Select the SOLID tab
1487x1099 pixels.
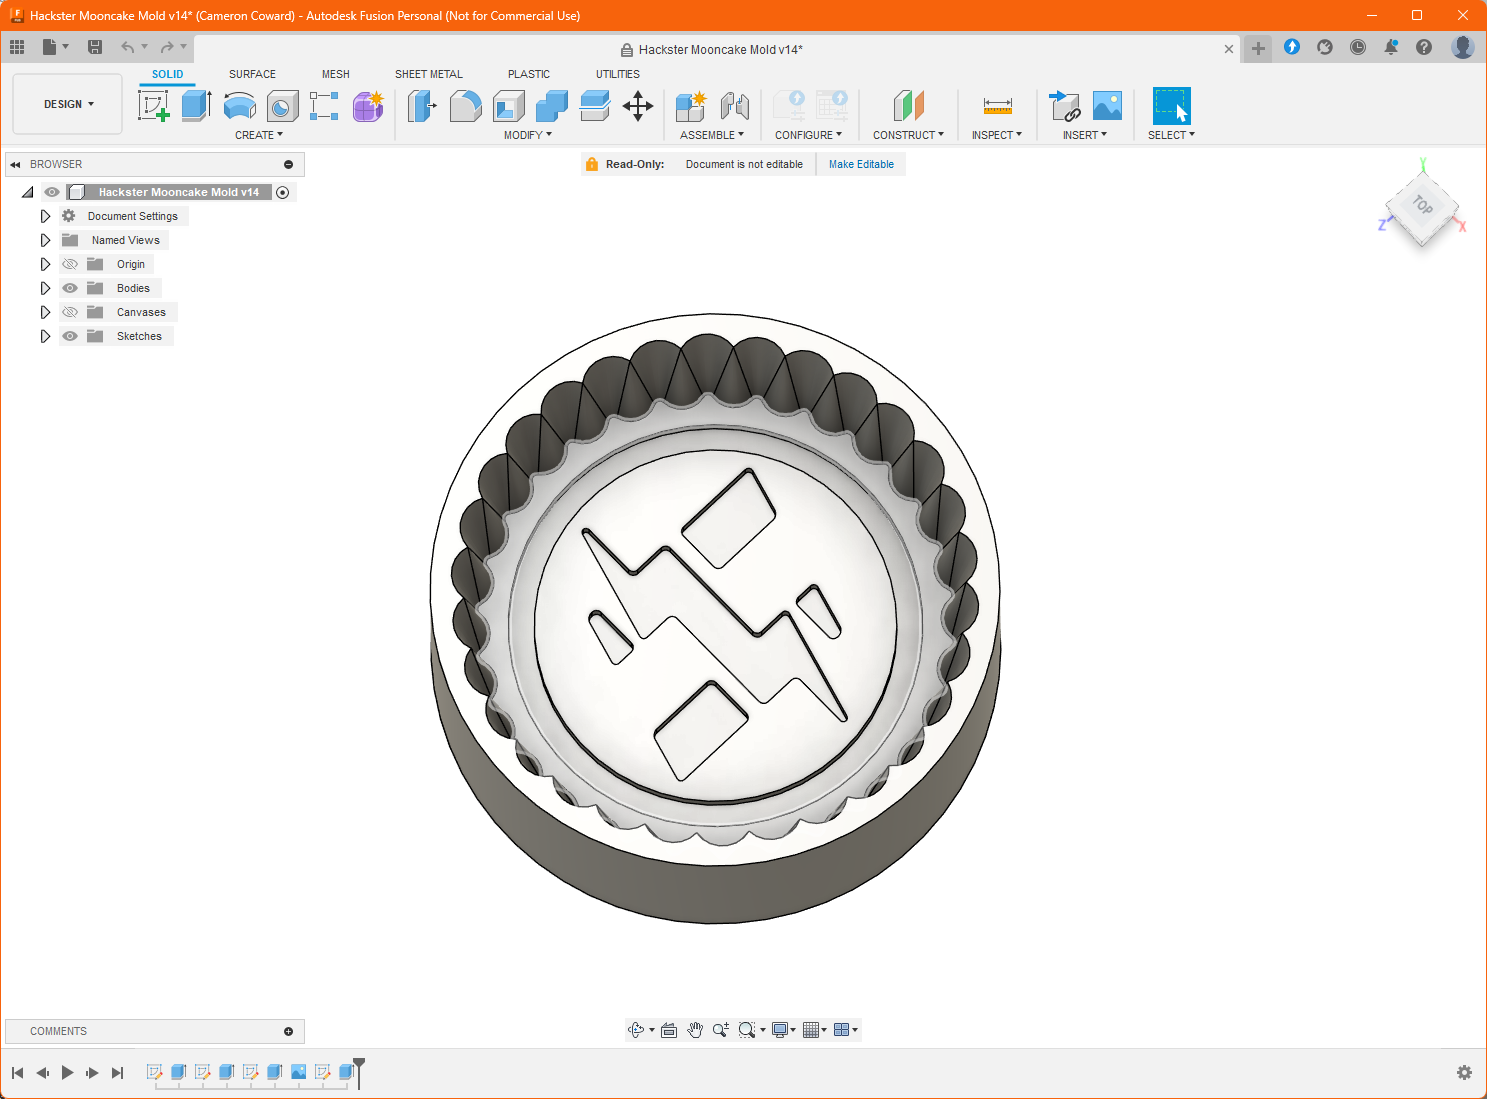click(x=167, y=74)
